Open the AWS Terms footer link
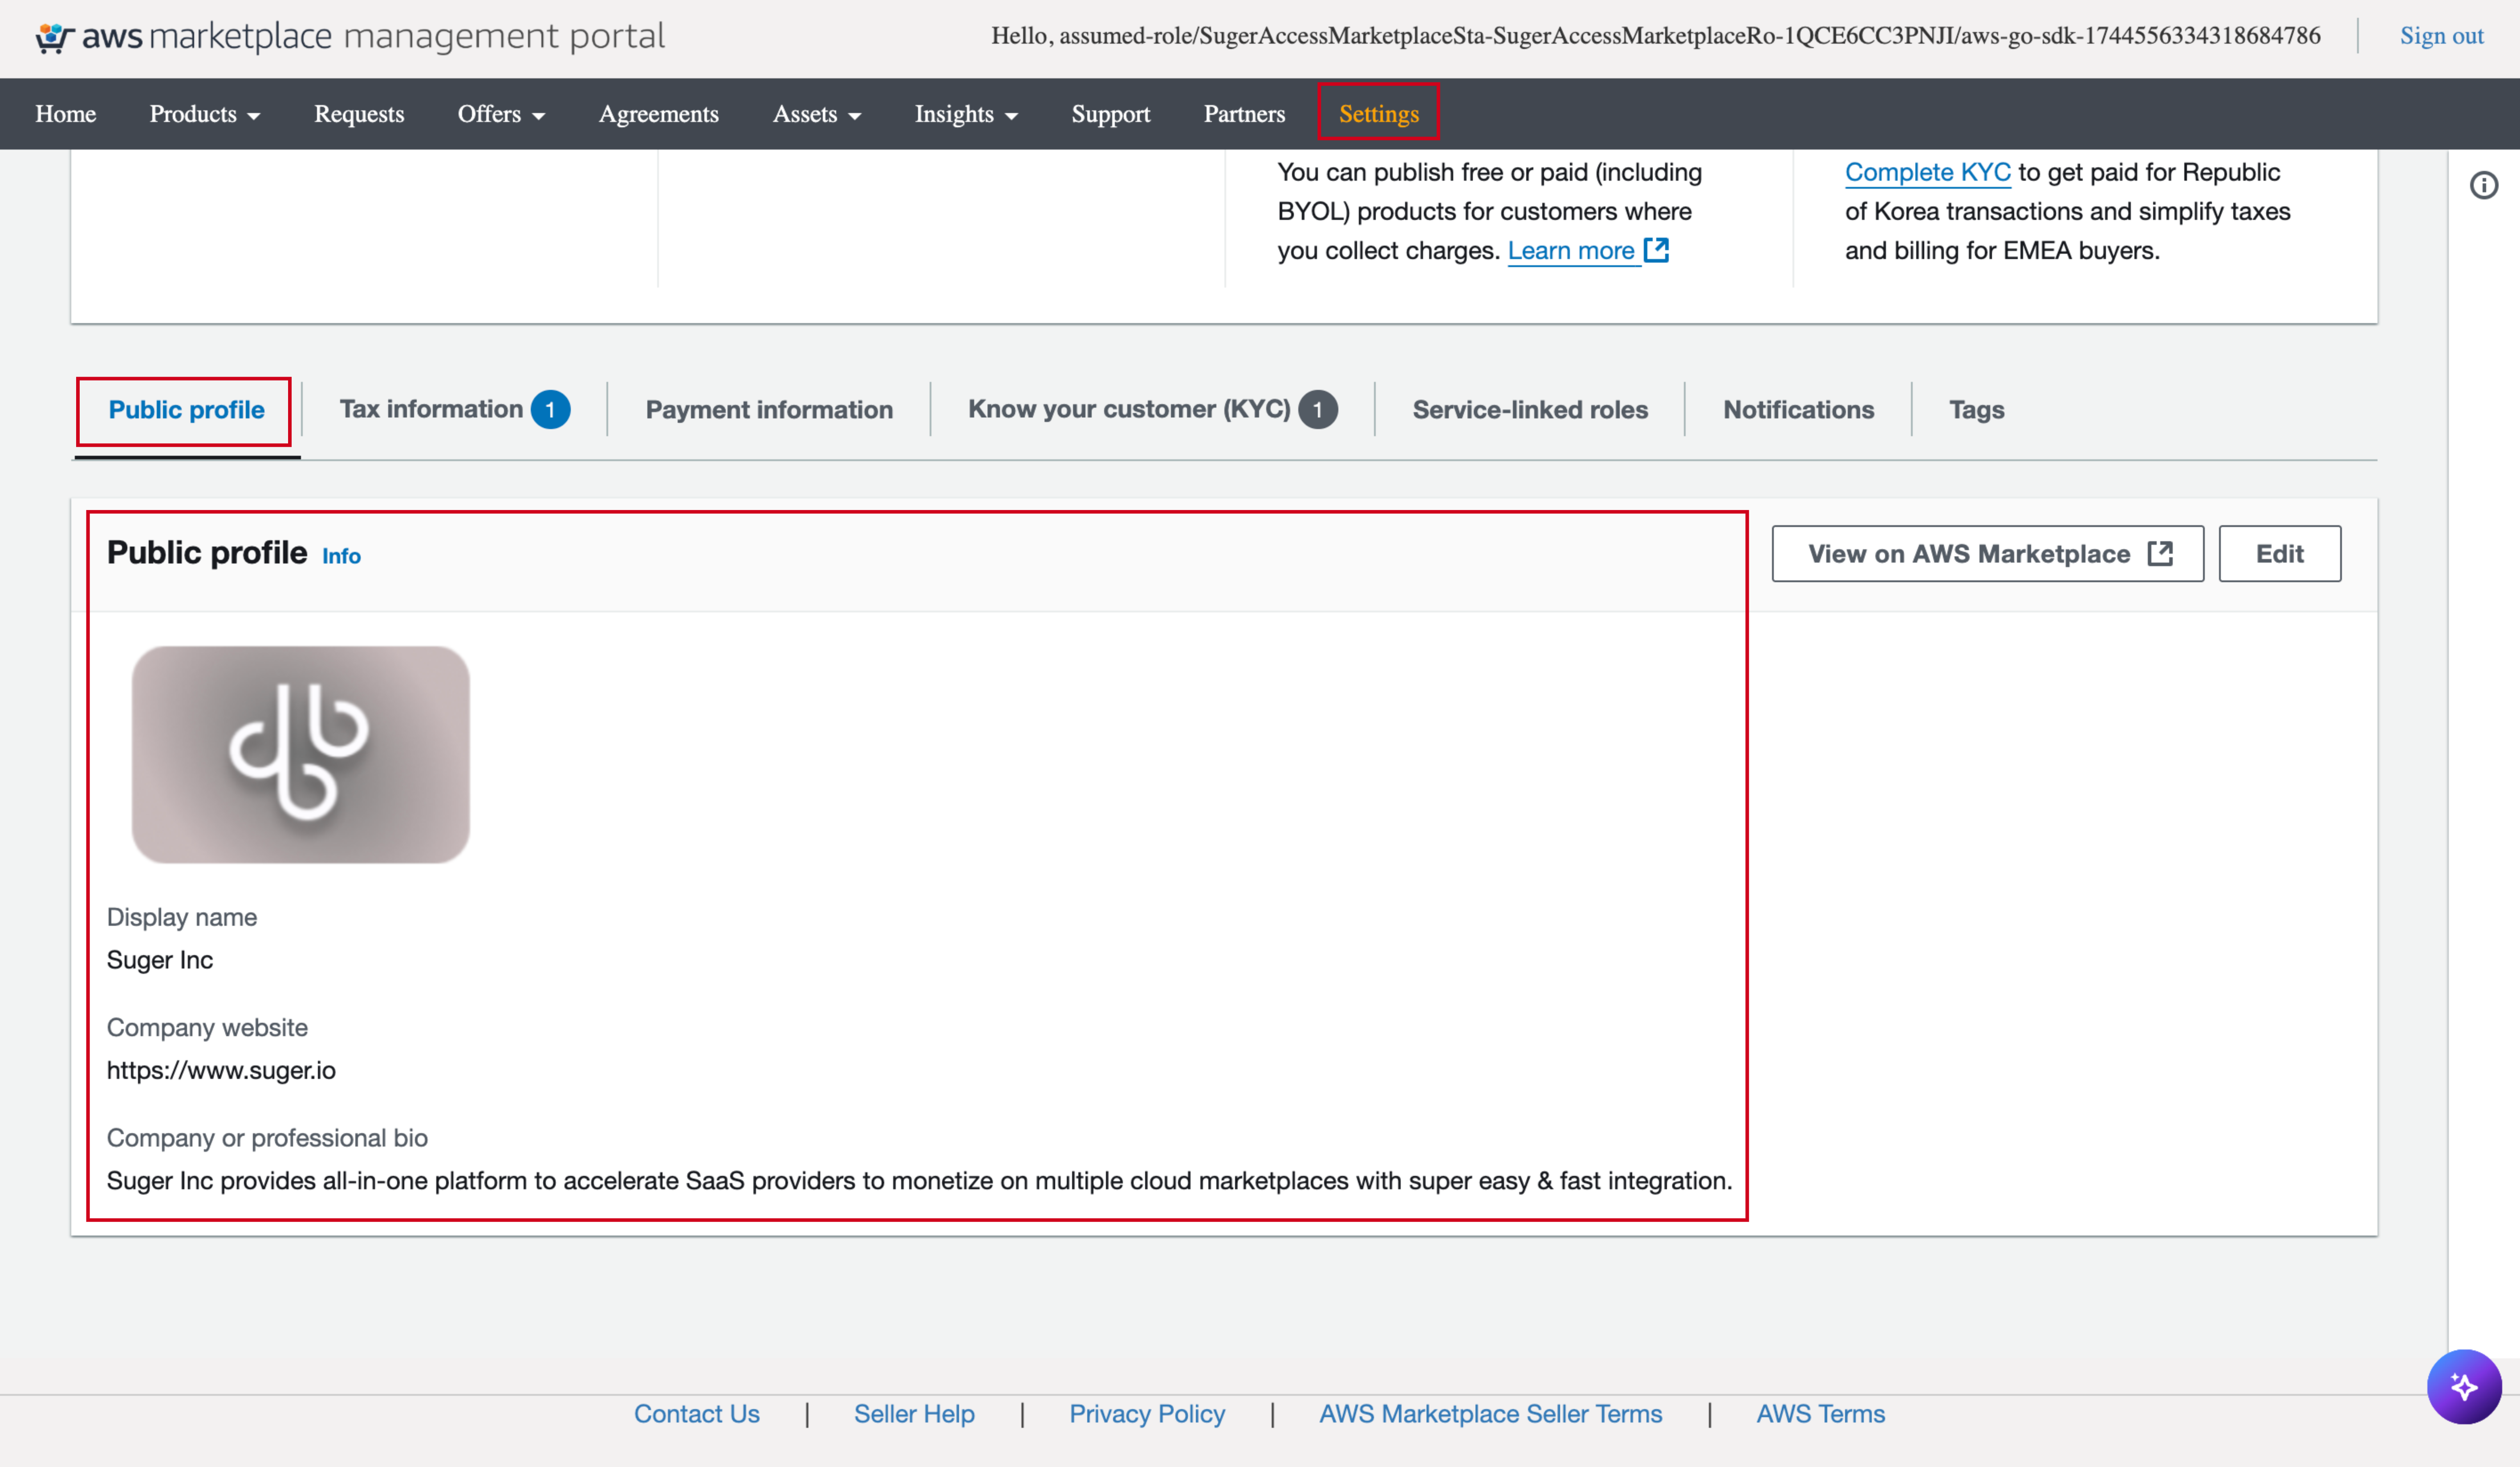The height and width of the screenshot is (1467, 2520). click(1820, 1414)
